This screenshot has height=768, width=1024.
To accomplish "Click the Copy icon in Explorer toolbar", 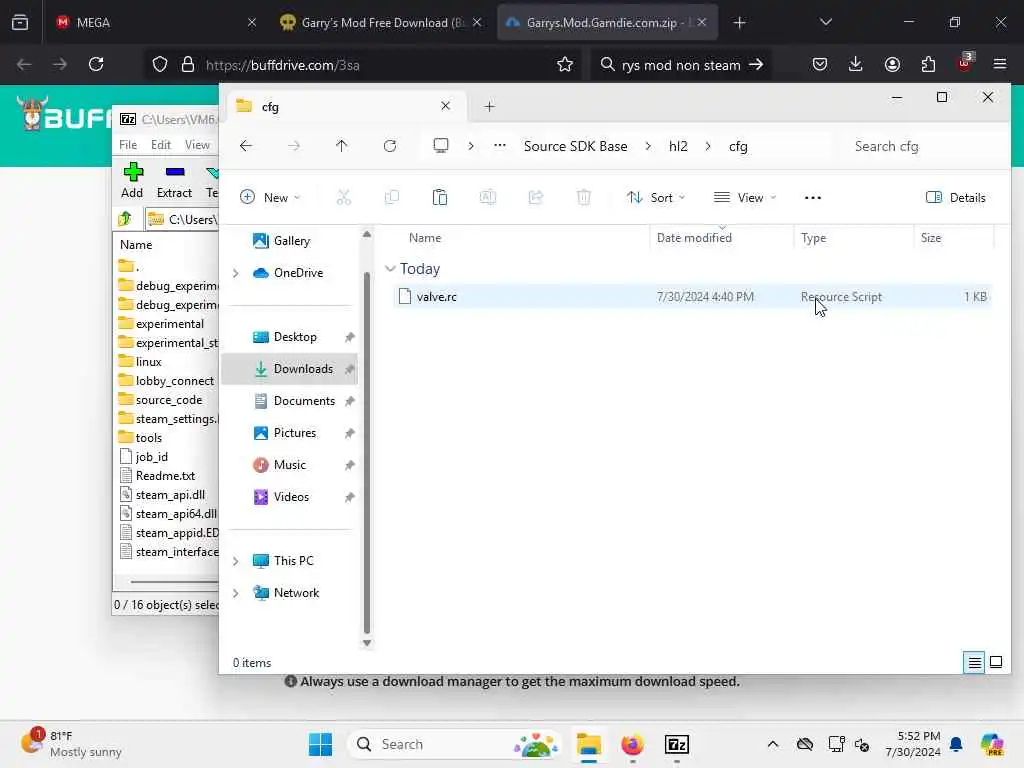I will click(x=392, y=197).
